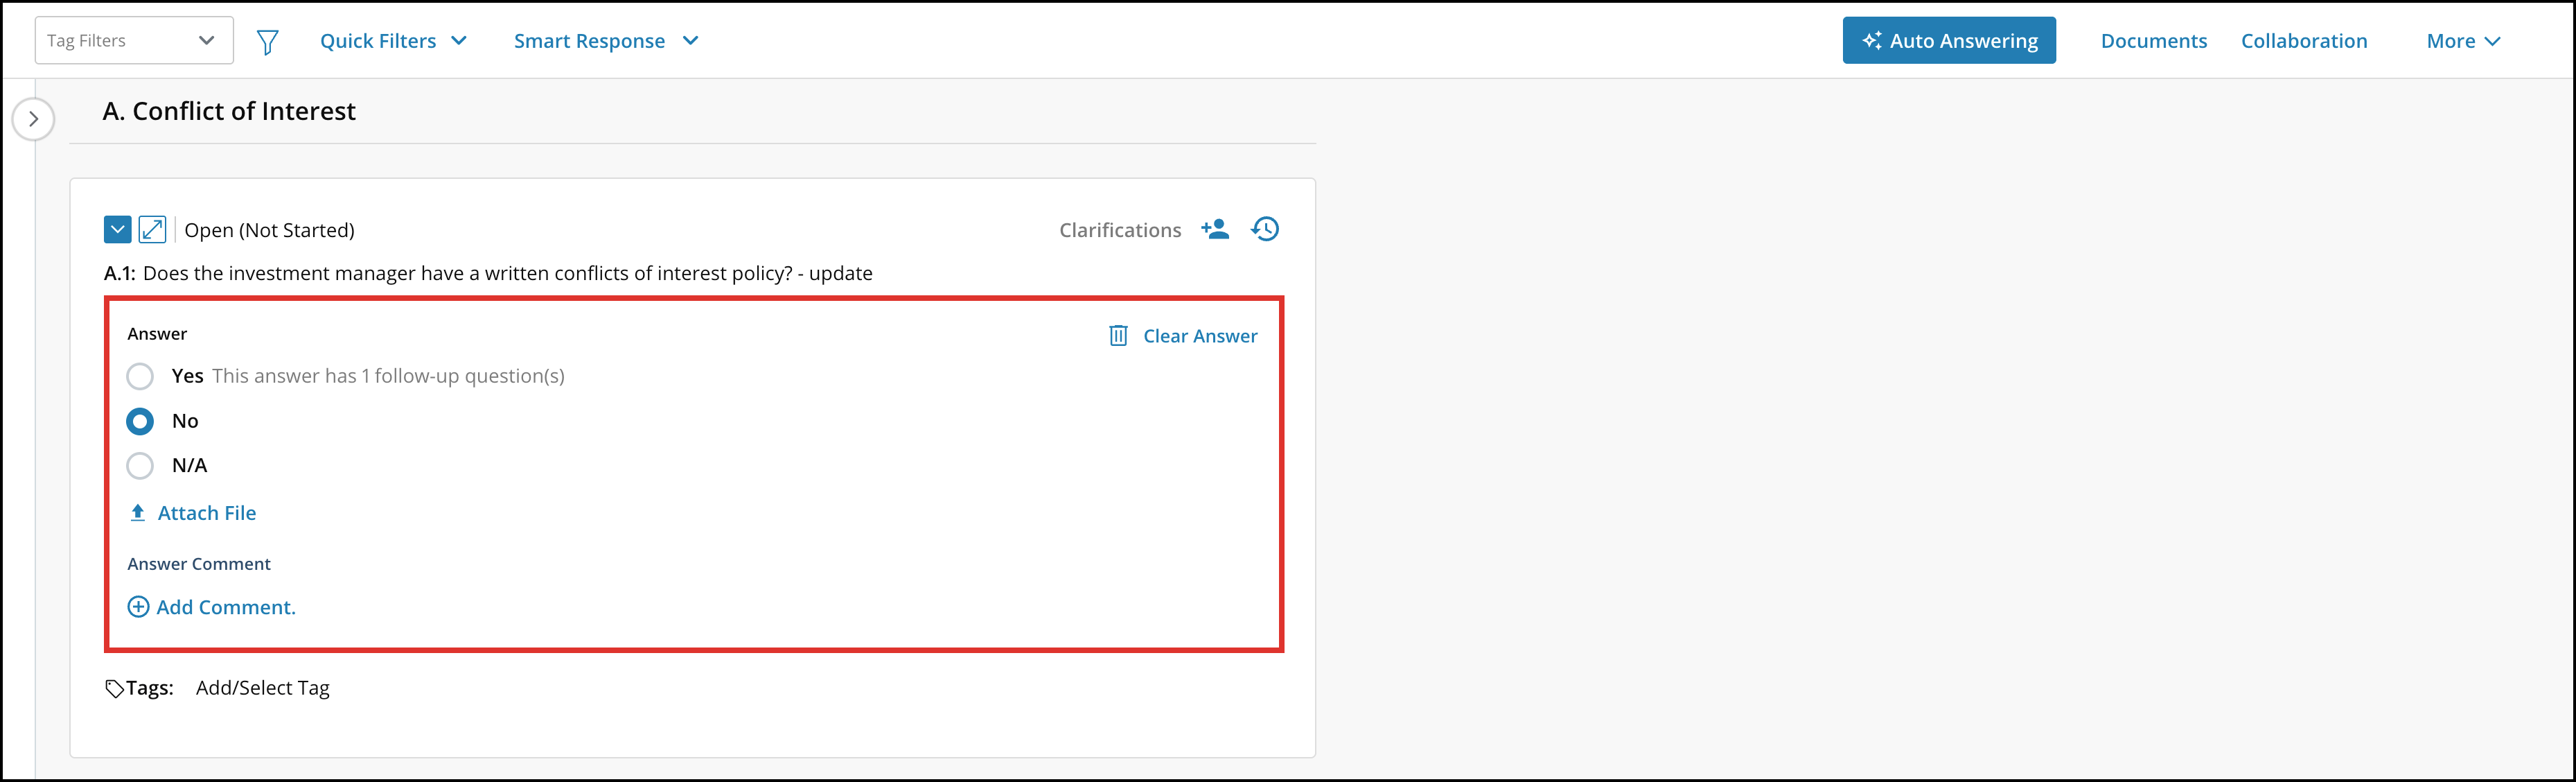
Task: Open the answer history clock icon
Action: (x=1265, y=229)
